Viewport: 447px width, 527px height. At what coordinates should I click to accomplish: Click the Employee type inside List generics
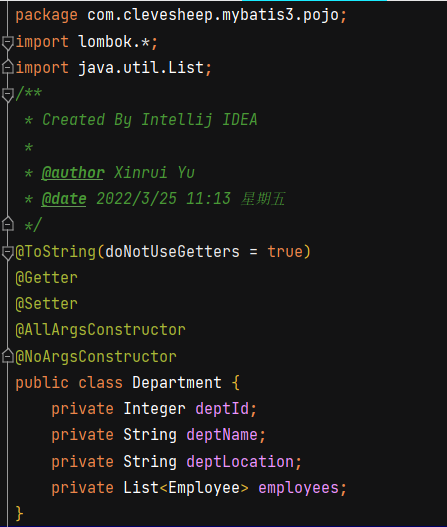click(204, 487)
